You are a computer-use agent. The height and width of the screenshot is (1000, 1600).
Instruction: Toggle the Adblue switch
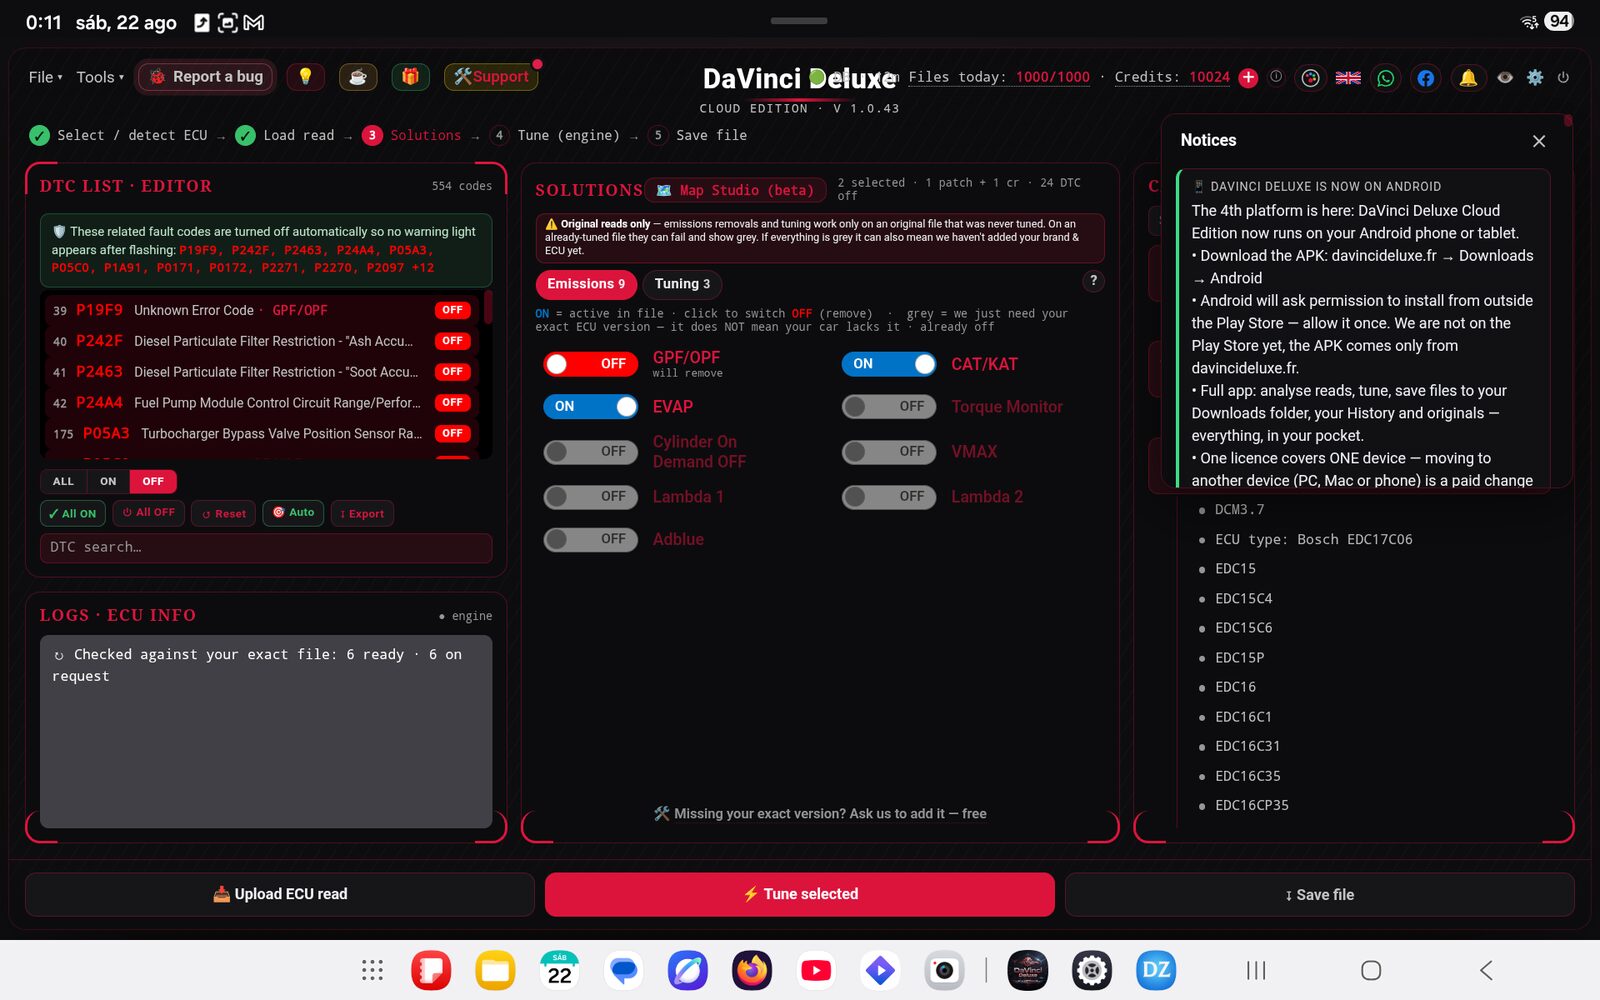(x=591, y=539)
